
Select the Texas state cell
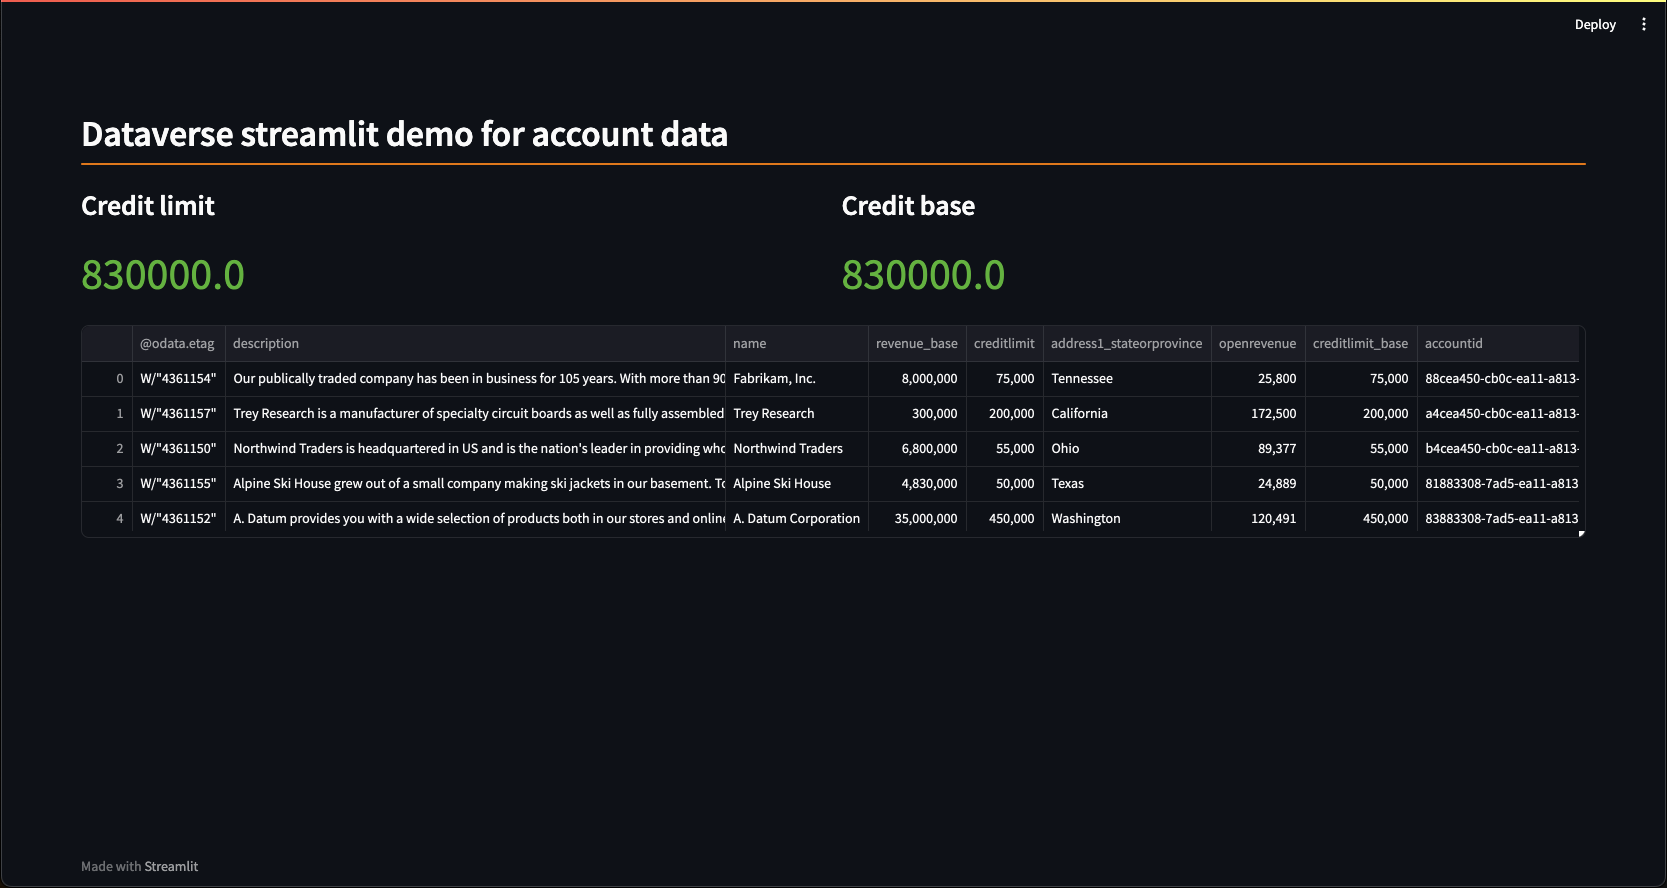1127,484
